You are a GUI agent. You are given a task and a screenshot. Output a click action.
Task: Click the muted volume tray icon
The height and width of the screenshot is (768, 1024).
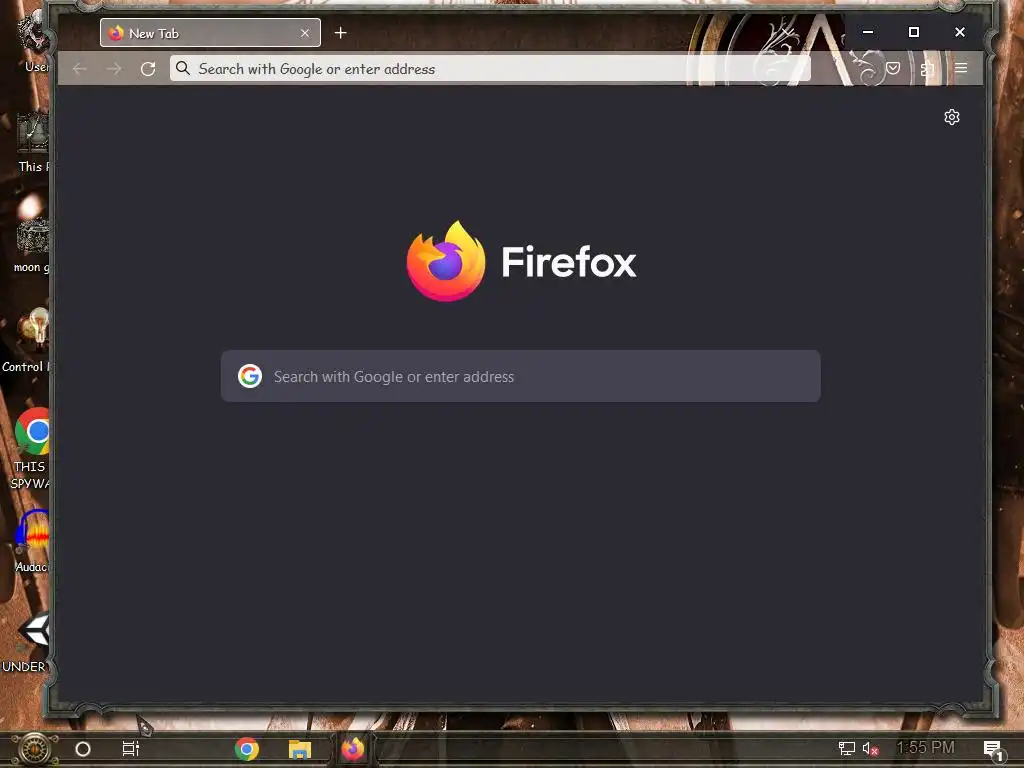coord(870,748)
